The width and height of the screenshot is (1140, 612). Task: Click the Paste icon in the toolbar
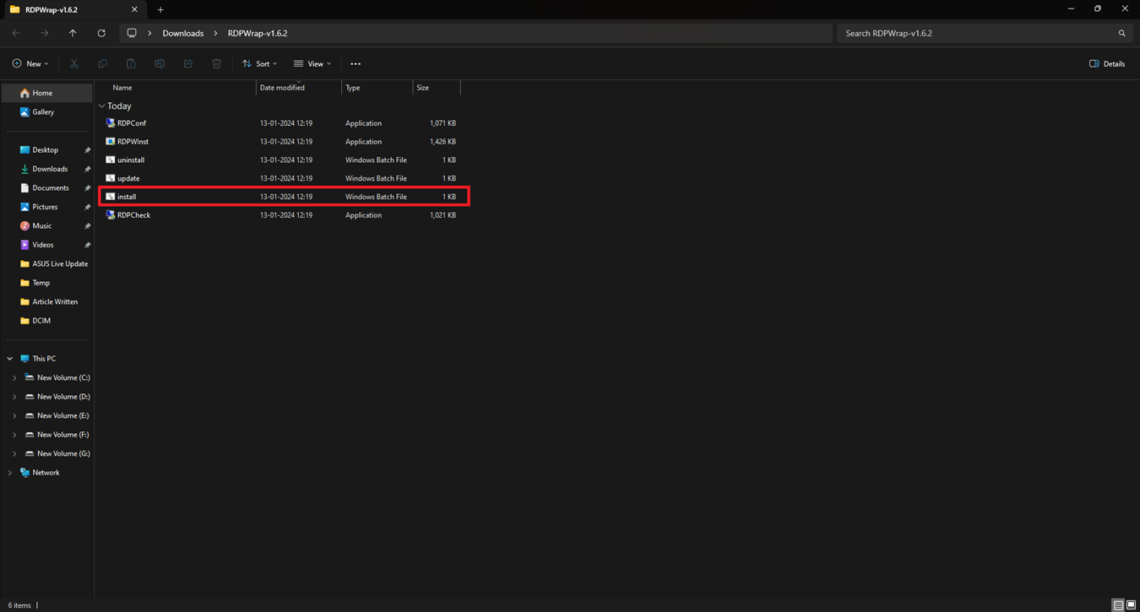(x=130, y=63)
